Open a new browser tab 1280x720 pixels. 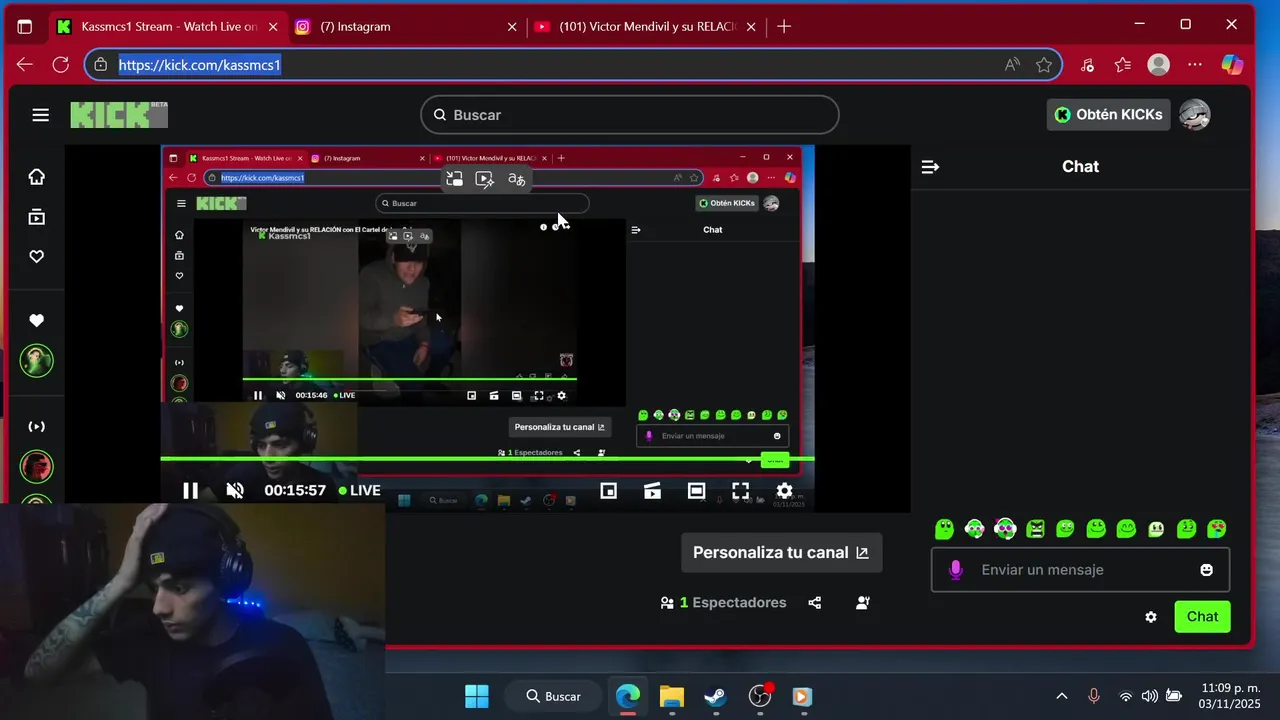784,27
